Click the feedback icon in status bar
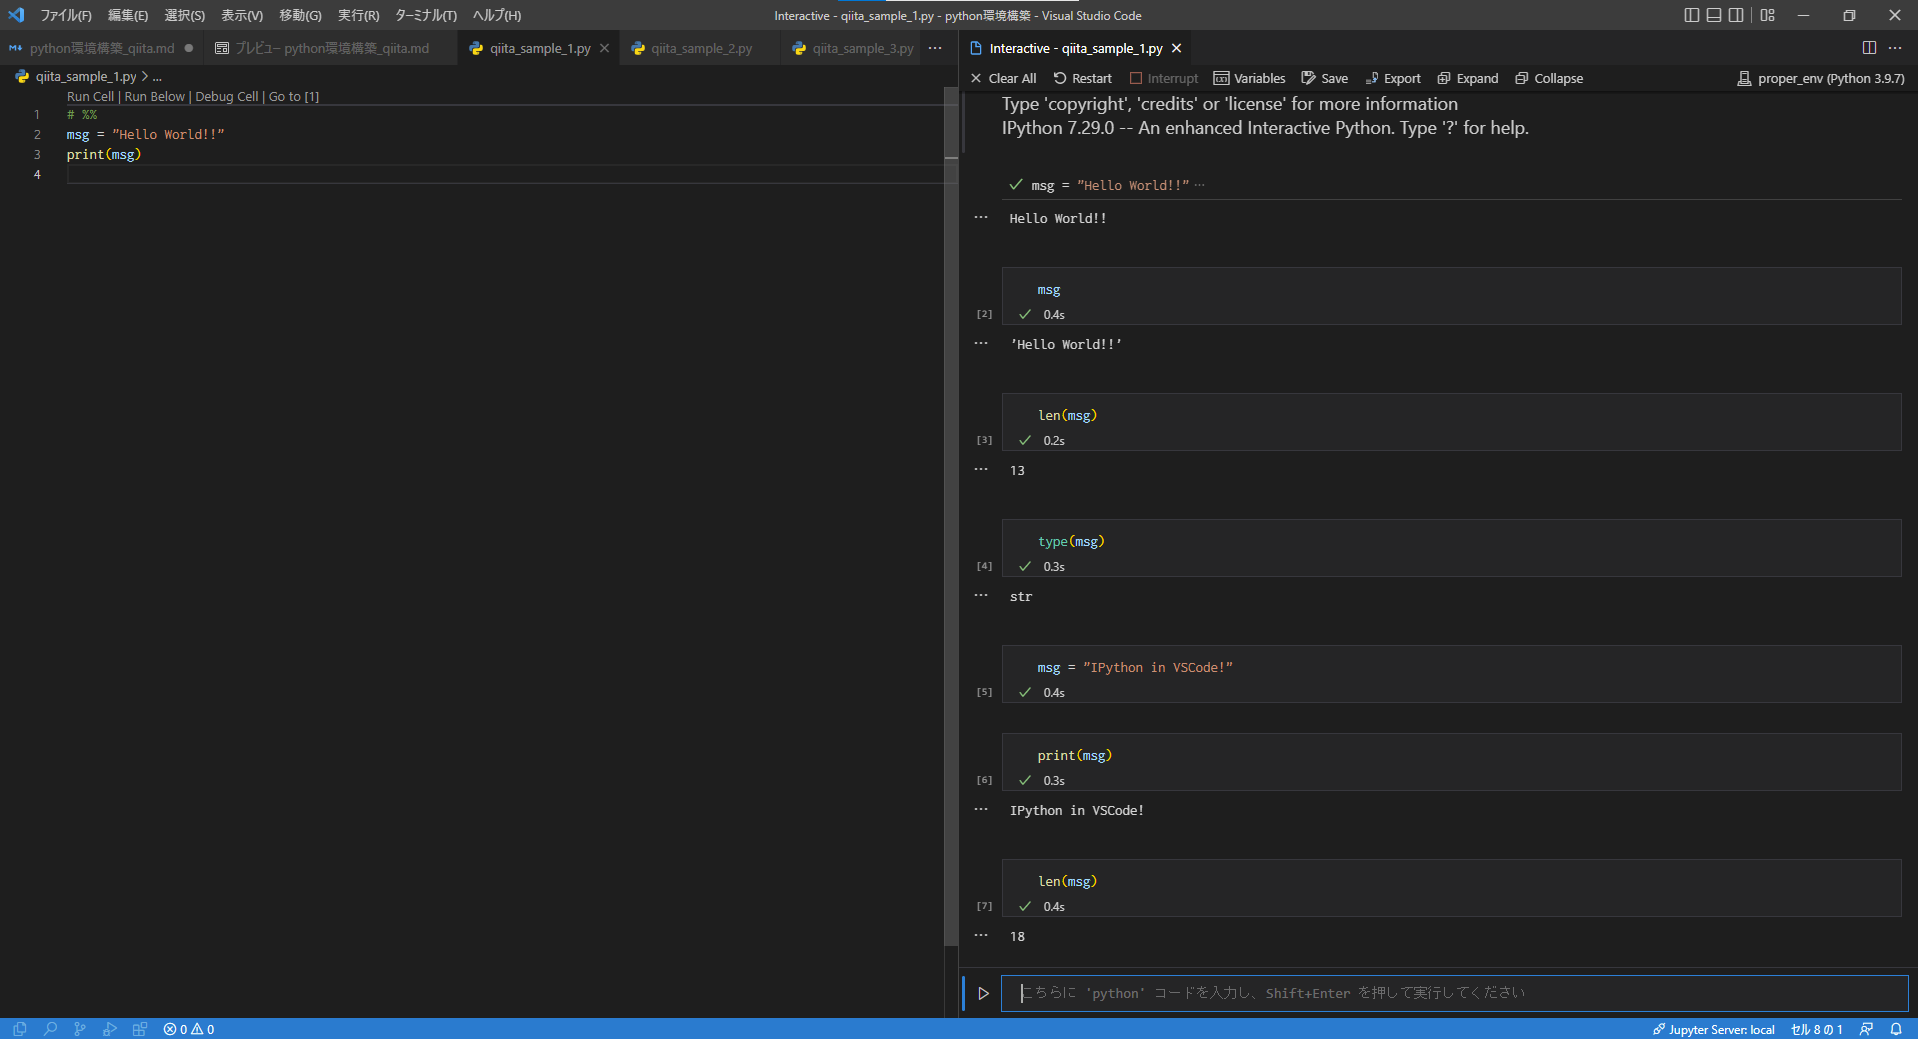 [x=1866, y=1029]
